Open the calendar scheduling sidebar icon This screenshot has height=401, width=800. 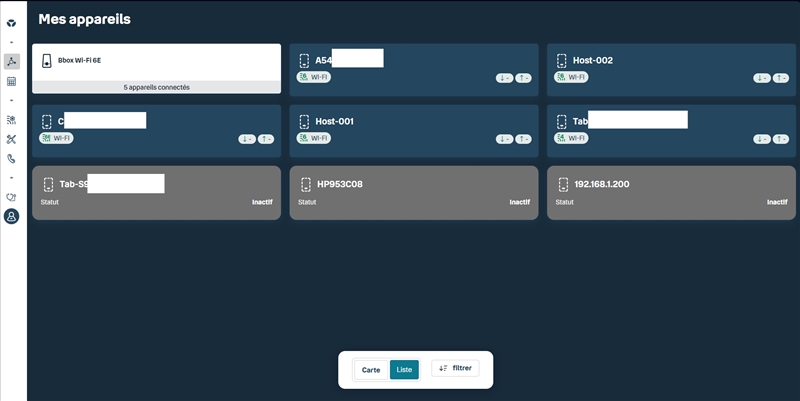tap(11, 81)
